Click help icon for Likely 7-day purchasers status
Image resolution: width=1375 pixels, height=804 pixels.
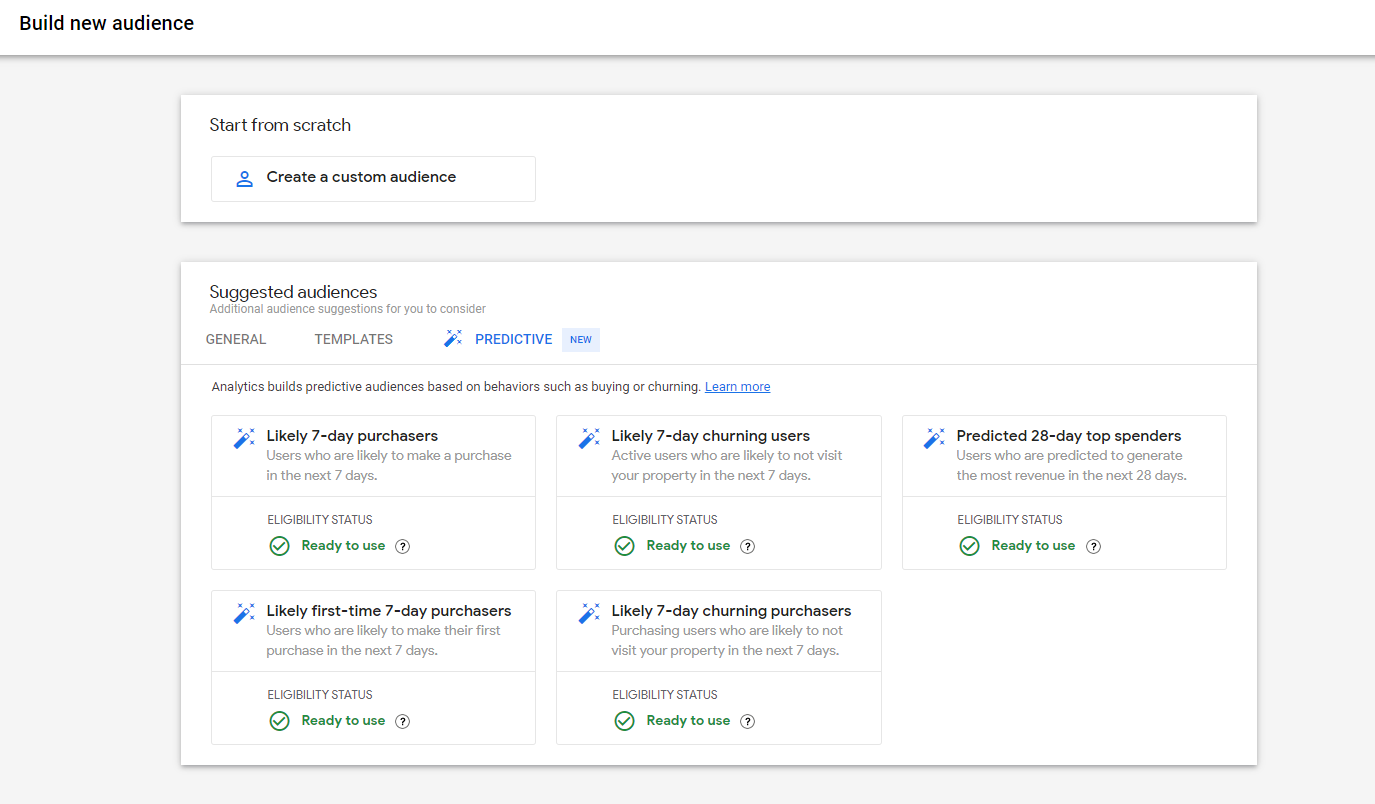[x=403, y=546]
